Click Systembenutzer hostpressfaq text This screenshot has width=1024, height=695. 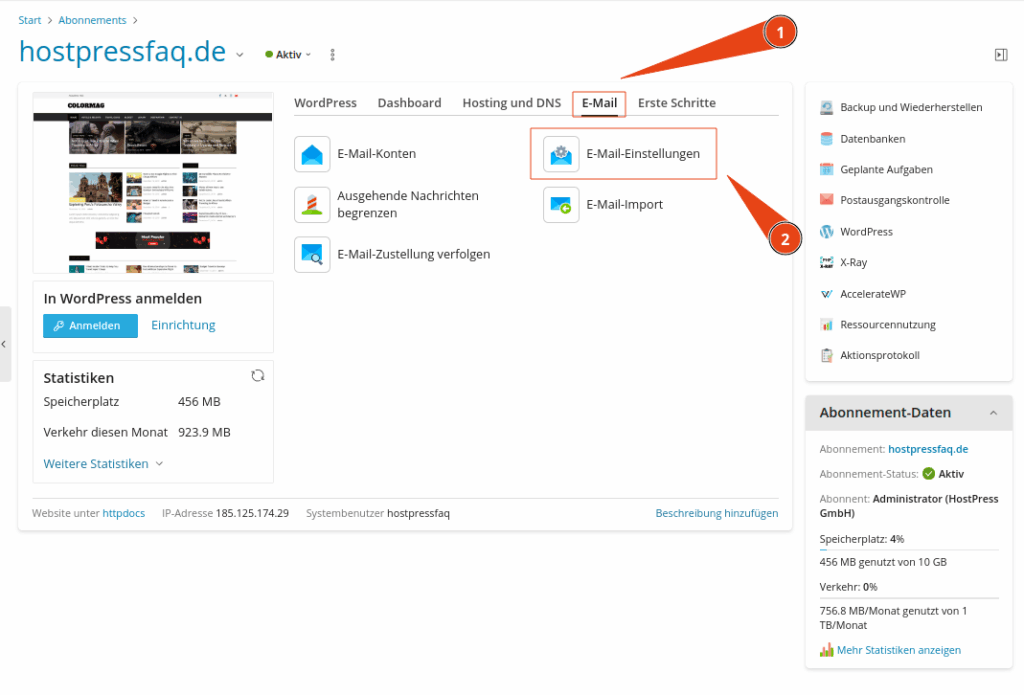pyautogui.click(x=377, y=513)
